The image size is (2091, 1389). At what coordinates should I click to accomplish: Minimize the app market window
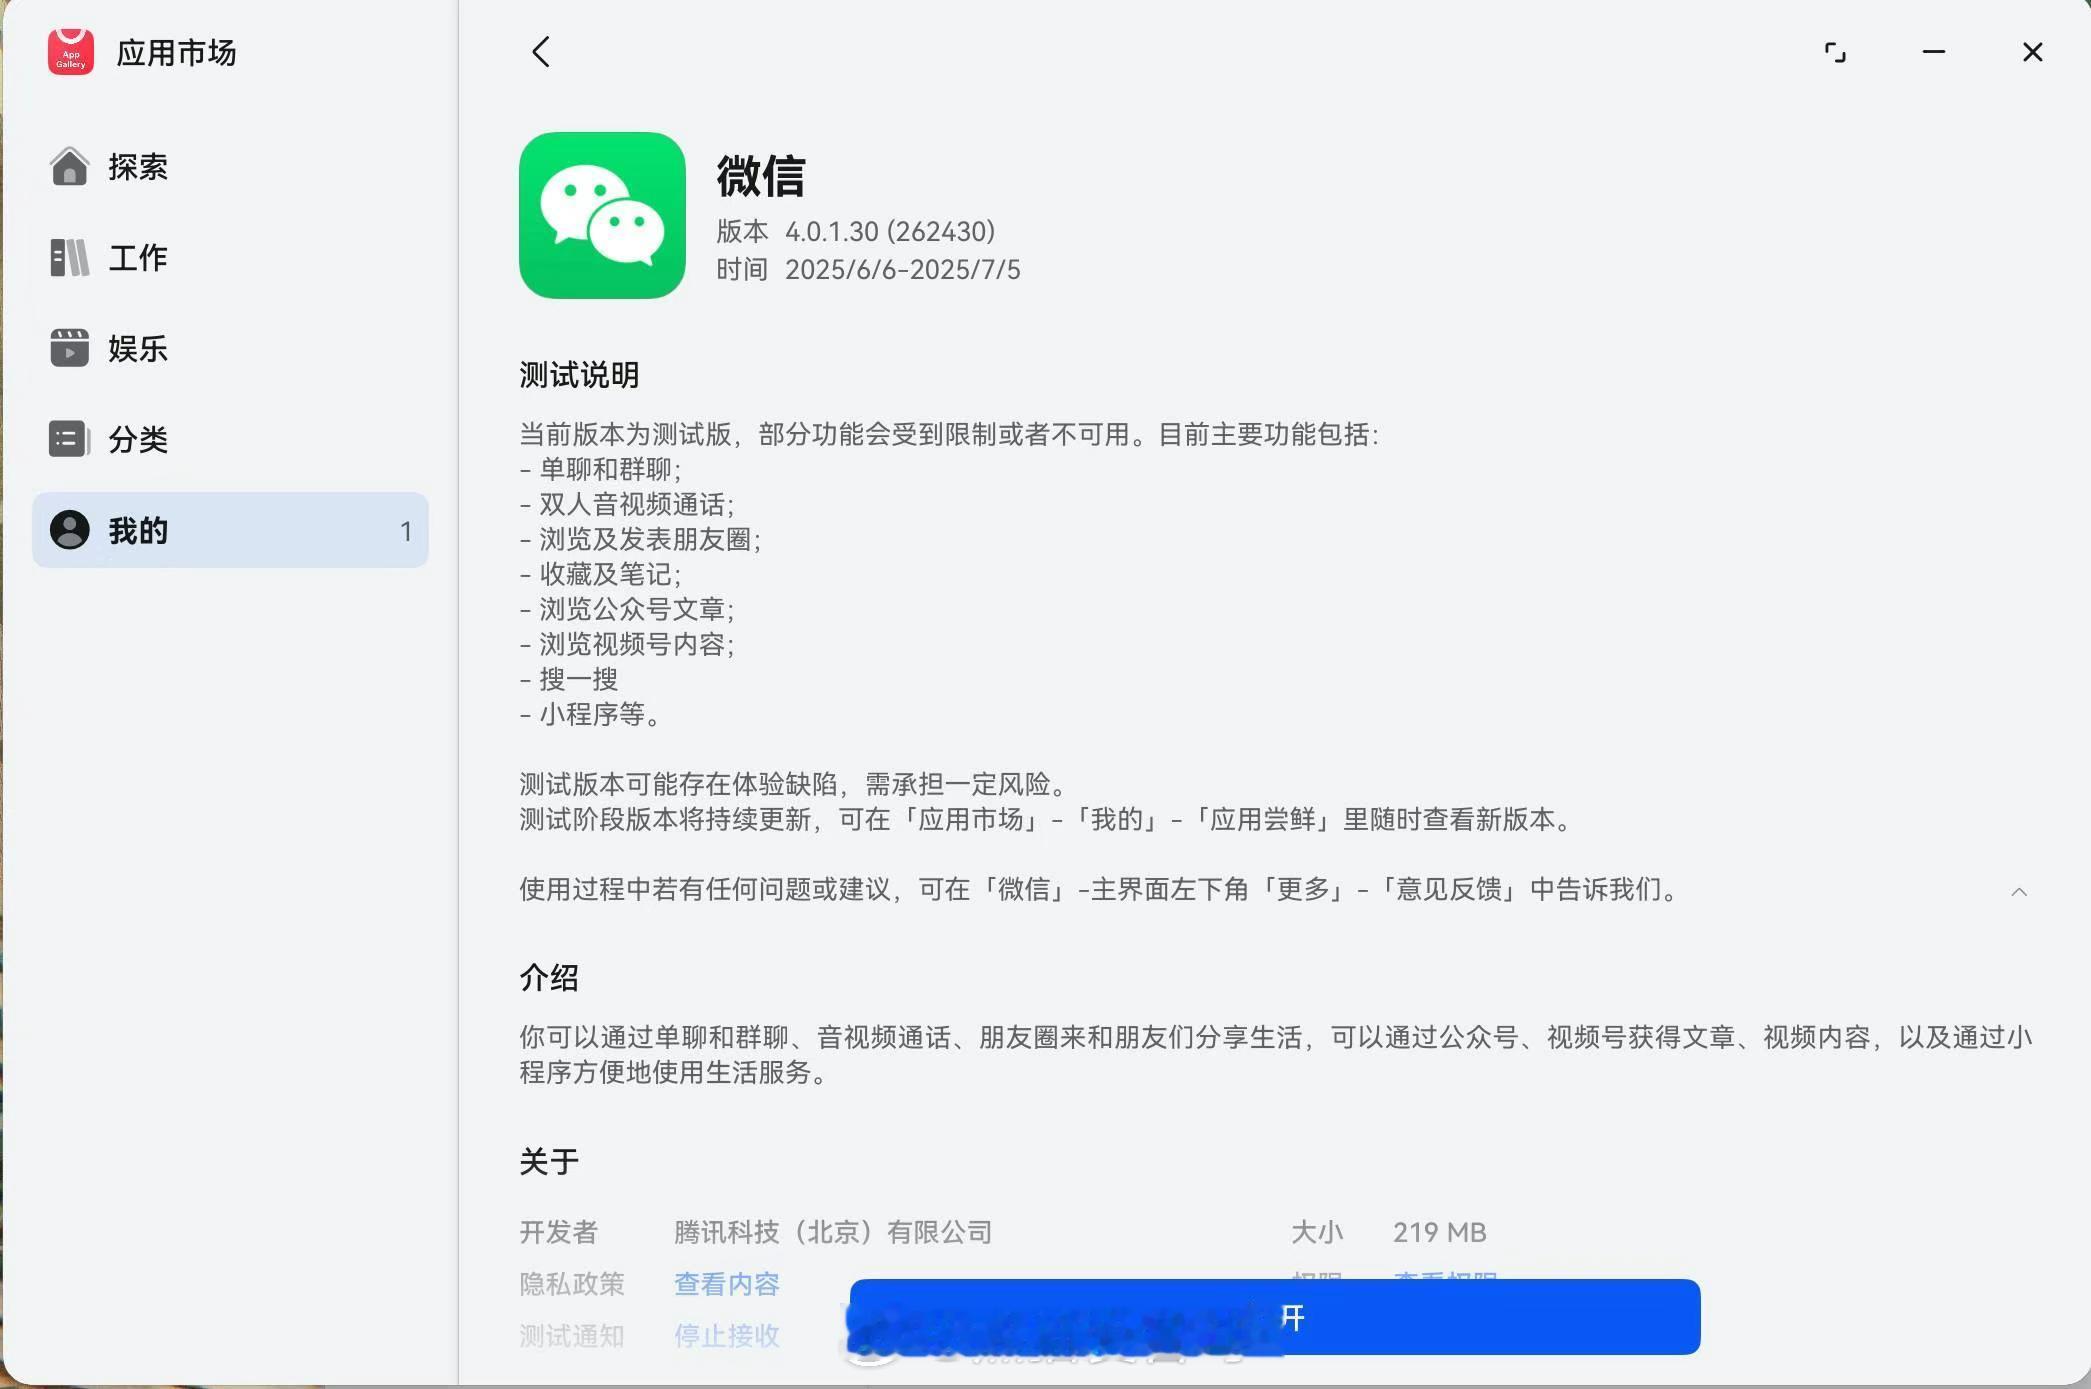click(x=1934, y=52)
